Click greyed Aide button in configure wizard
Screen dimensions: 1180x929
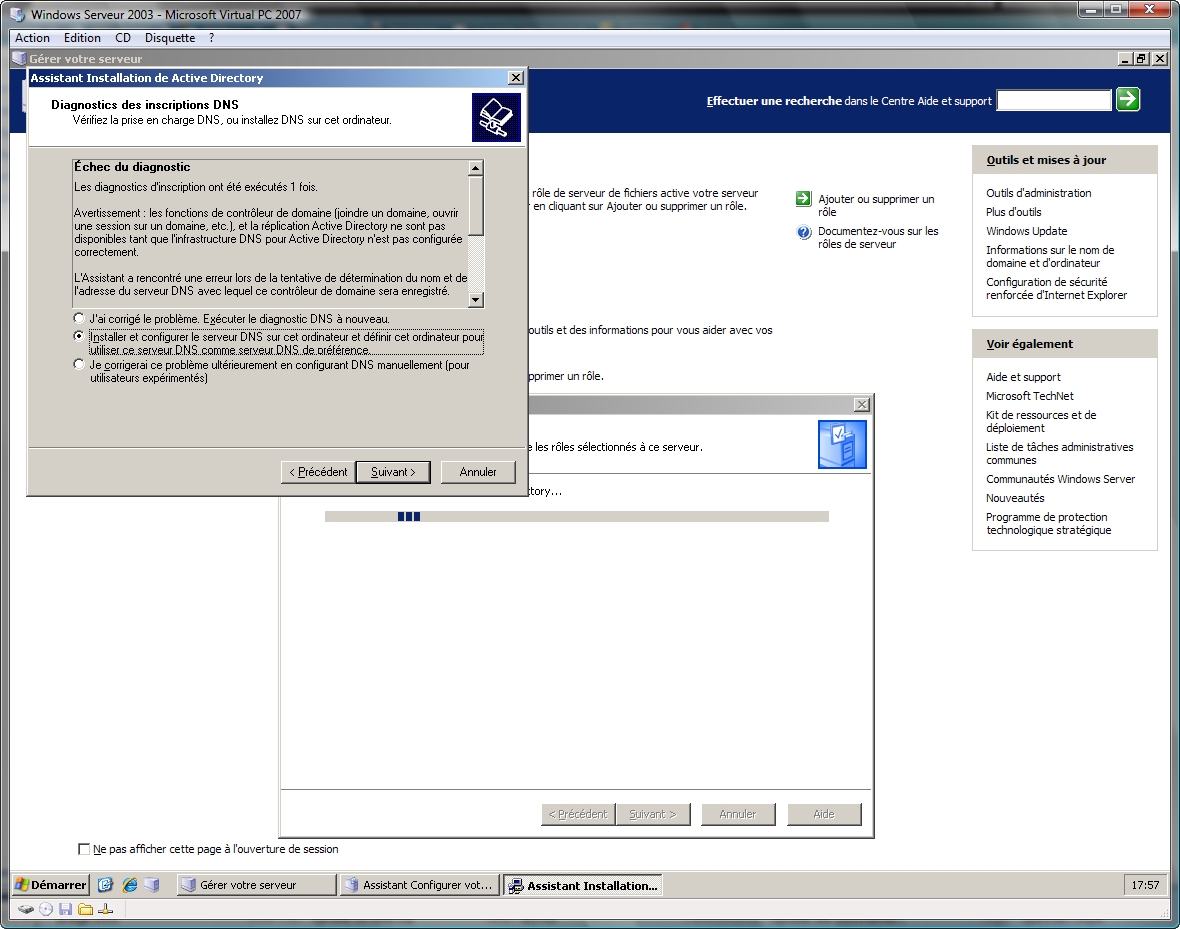tap(824, 814)
